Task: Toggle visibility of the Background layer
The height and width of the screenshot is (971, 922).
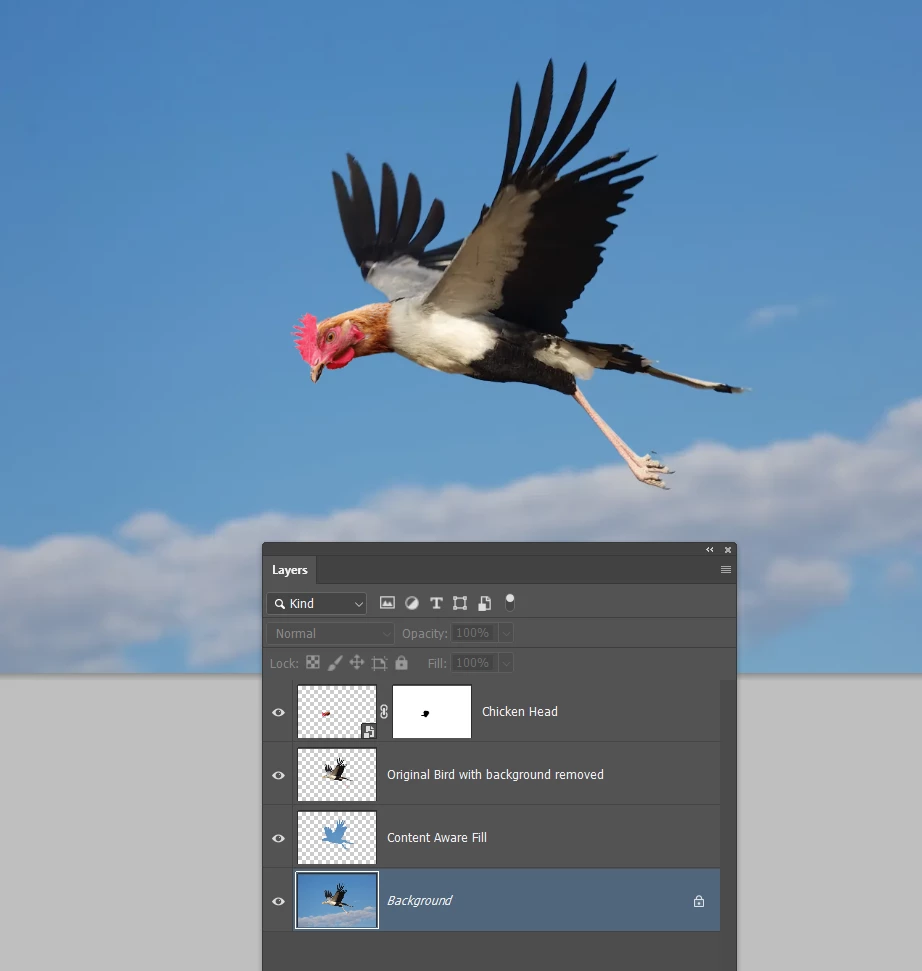Action: click(x=279, y=902)
